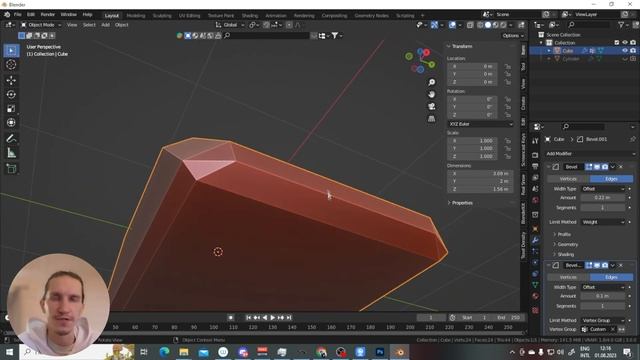Switch to the Modeling workspace tab
640x360 pixels.
tap(136, 16)
